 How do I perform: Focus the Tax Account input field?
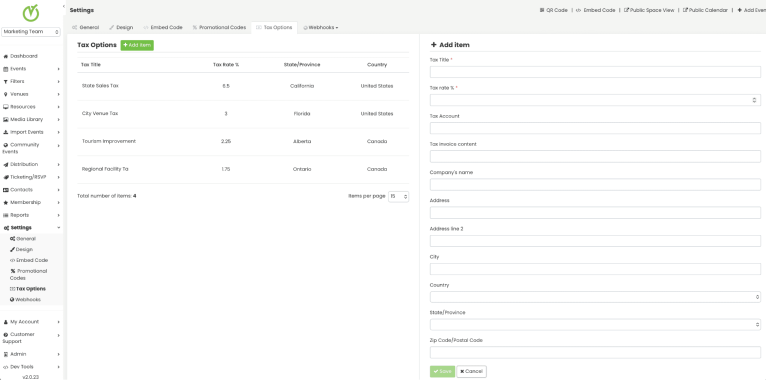point(595,128)
